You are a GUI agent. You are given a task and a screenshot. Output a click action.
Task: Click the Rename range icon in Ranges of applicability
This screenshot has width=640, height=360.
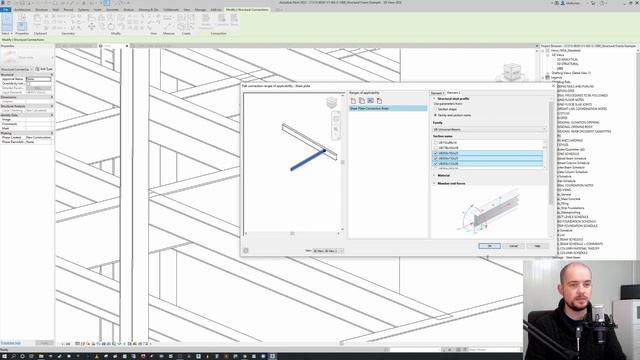371,101
